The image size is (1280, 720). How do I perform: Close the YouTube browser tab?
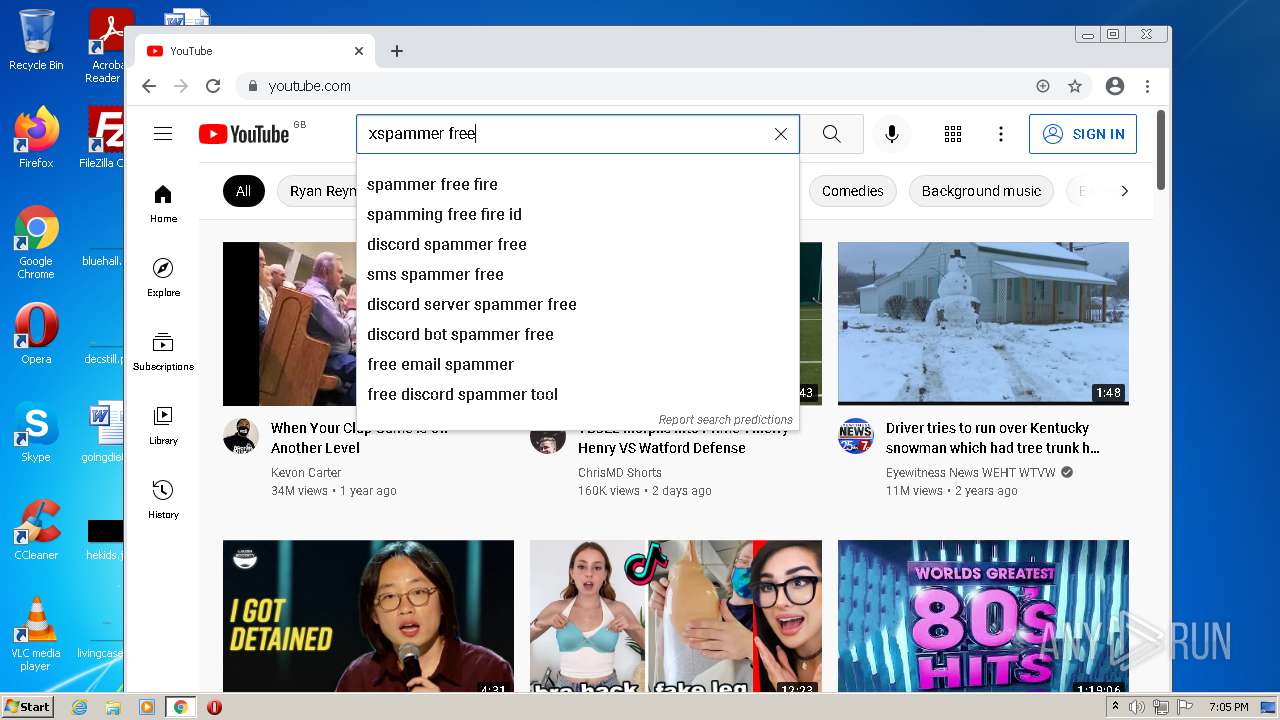coord(359,51)
